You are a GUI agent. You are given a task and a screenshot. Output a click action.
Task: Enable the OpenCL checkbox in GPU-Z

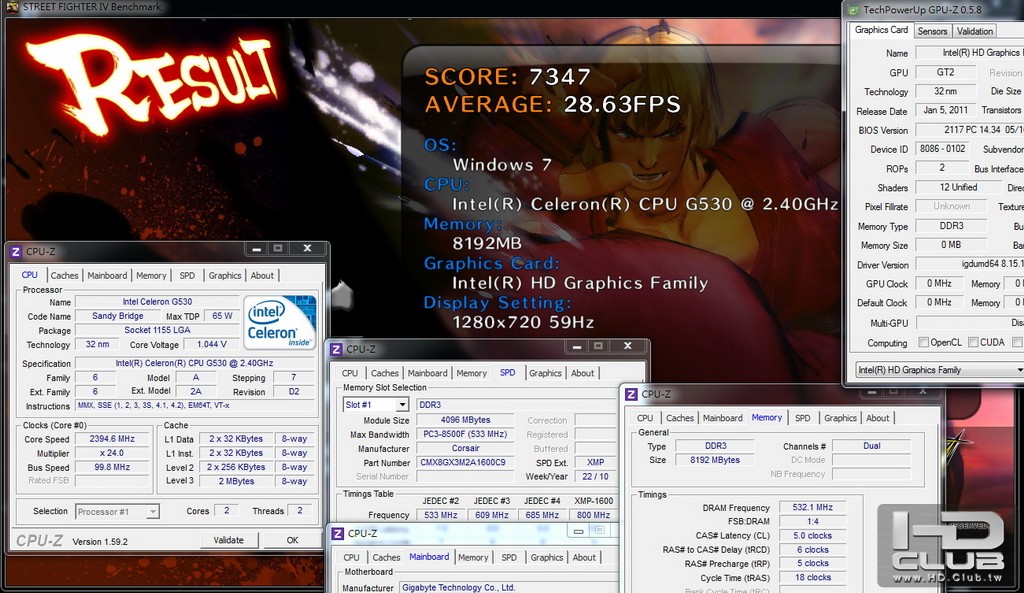click(923, 342)
